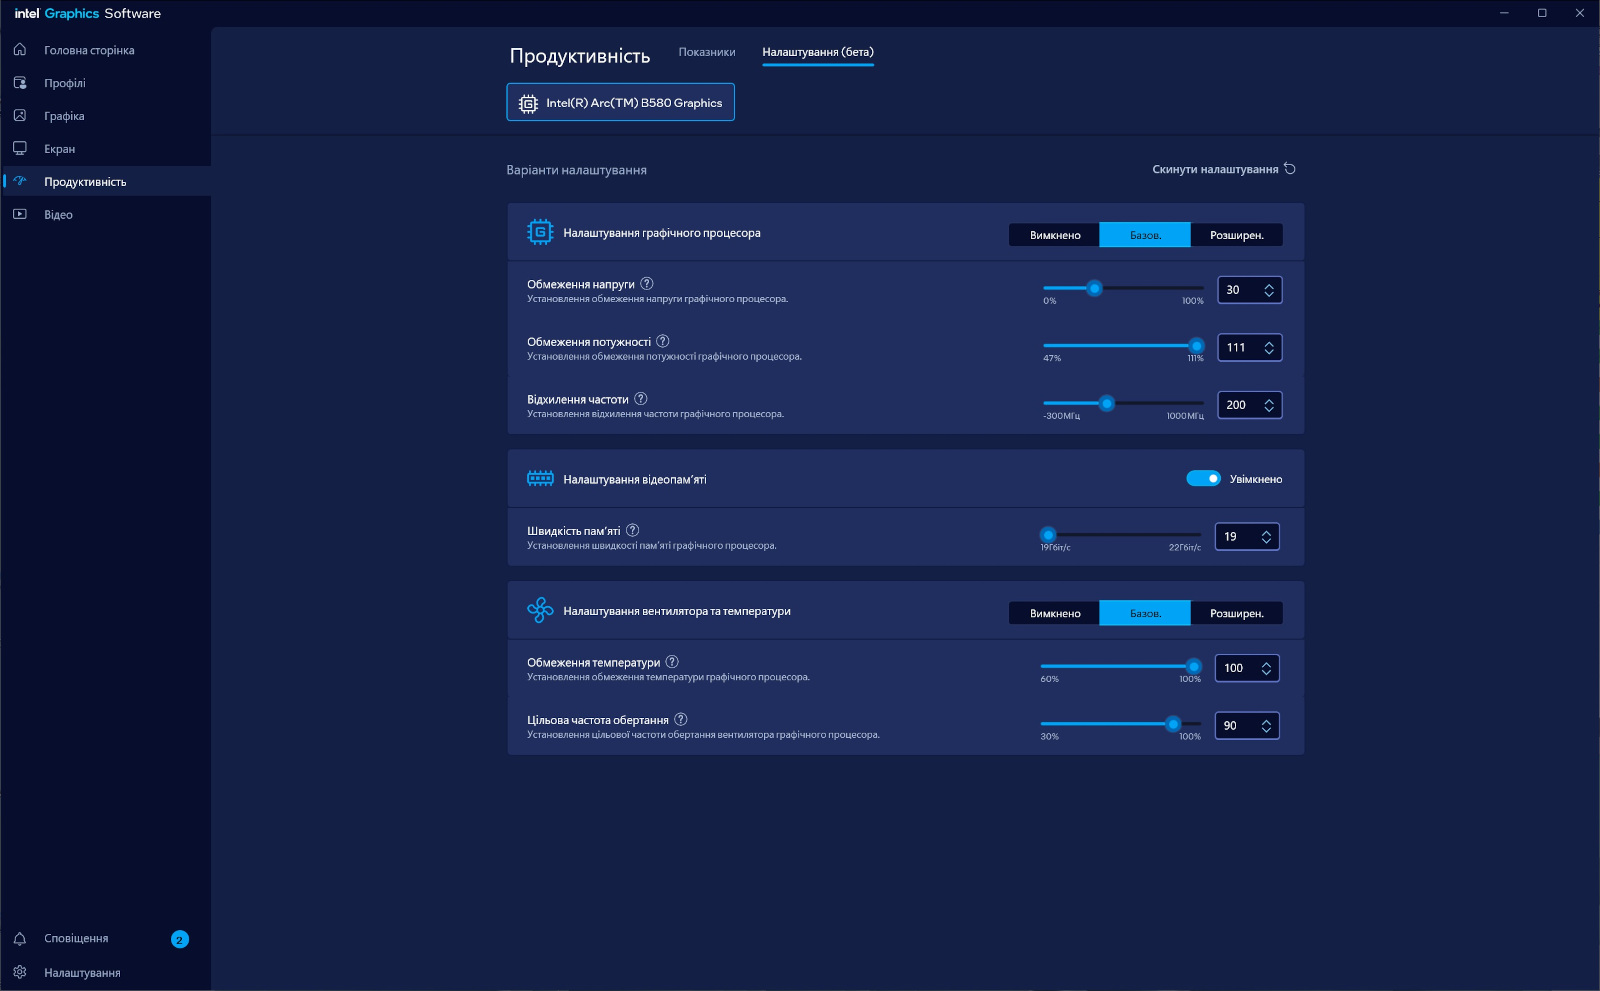Click the voltage limit slider handle
The image size is (1600, 991).
(1095, 288)
